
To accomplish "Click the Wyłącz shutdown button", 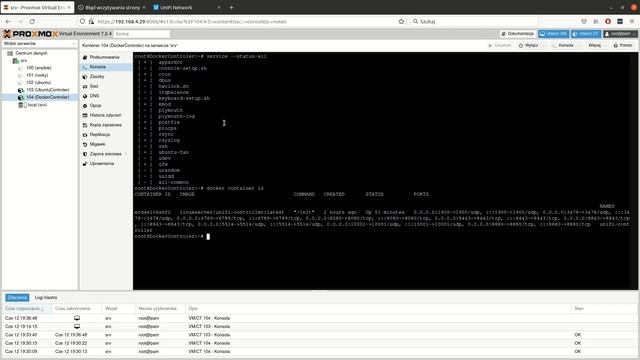I will (x=529, y=45).
